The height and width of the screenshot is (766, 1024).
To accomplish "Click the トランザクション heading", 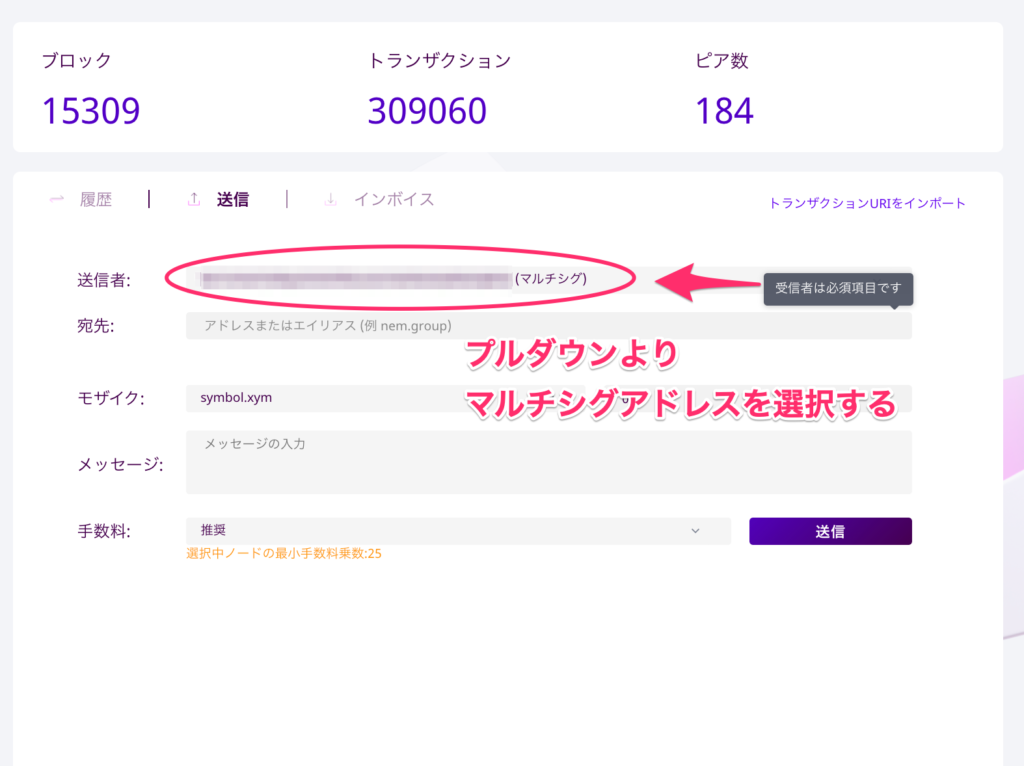I will (440, 61).
